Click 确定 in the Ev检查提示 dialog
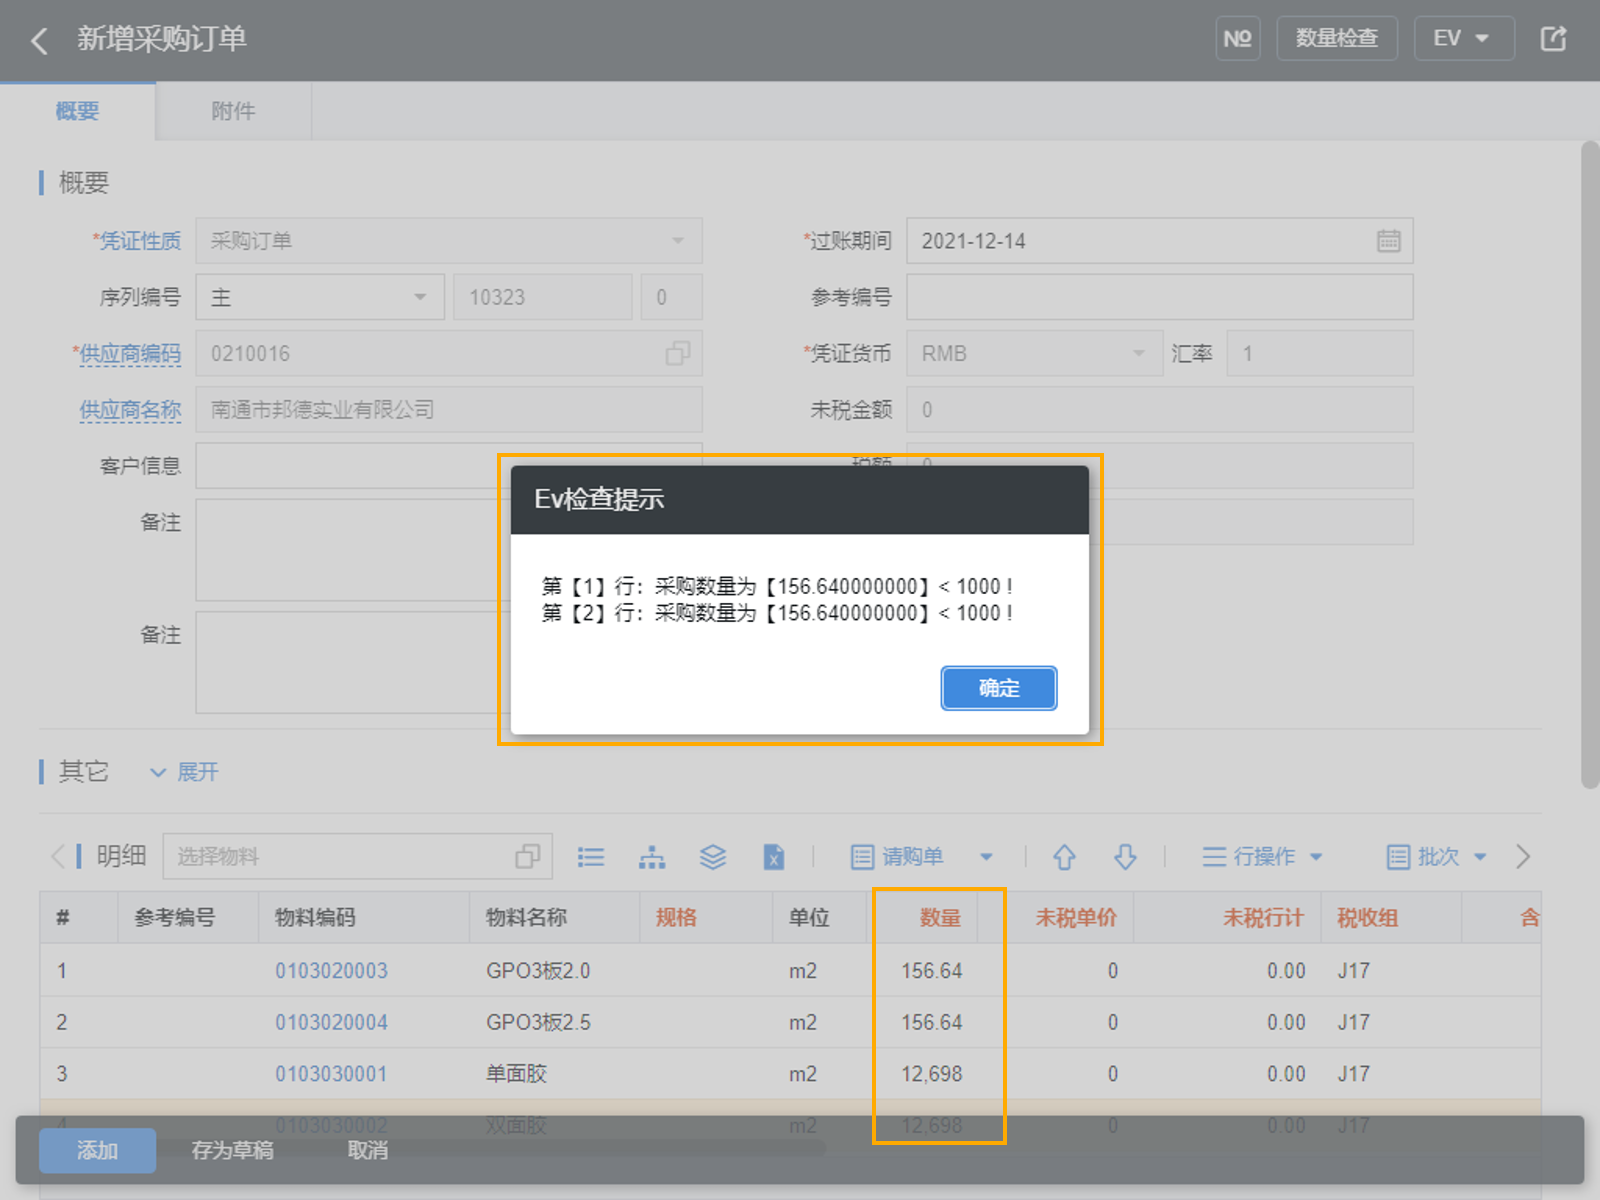Viewport: 1600px width, 1200px height. [999, 688]
